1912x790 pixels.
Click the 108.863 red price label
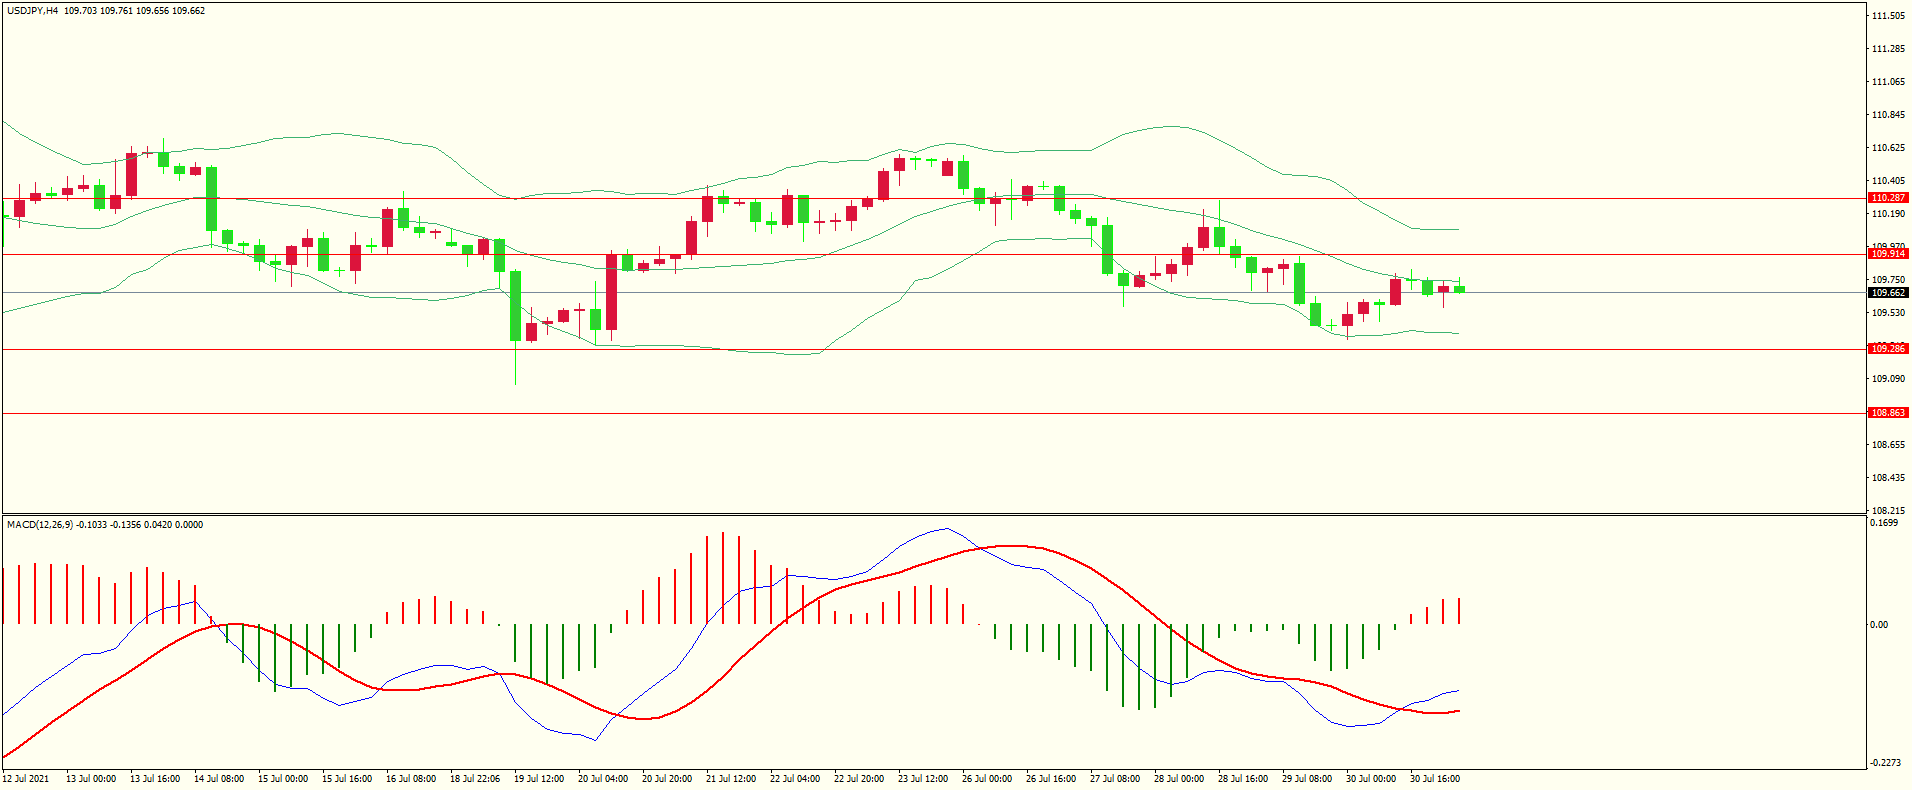click(1888, 413)
